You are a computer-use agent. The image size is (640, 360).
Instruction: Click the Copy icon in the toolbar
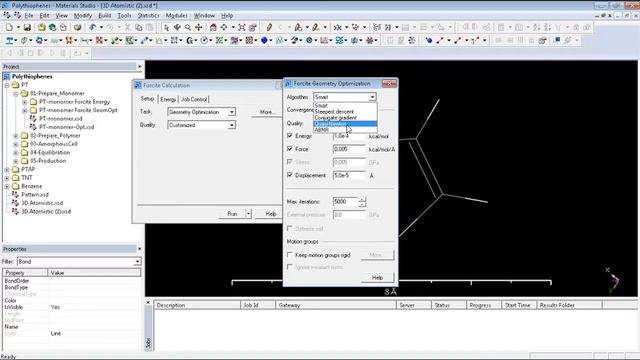pyautogui.click(x=139, y=27)
